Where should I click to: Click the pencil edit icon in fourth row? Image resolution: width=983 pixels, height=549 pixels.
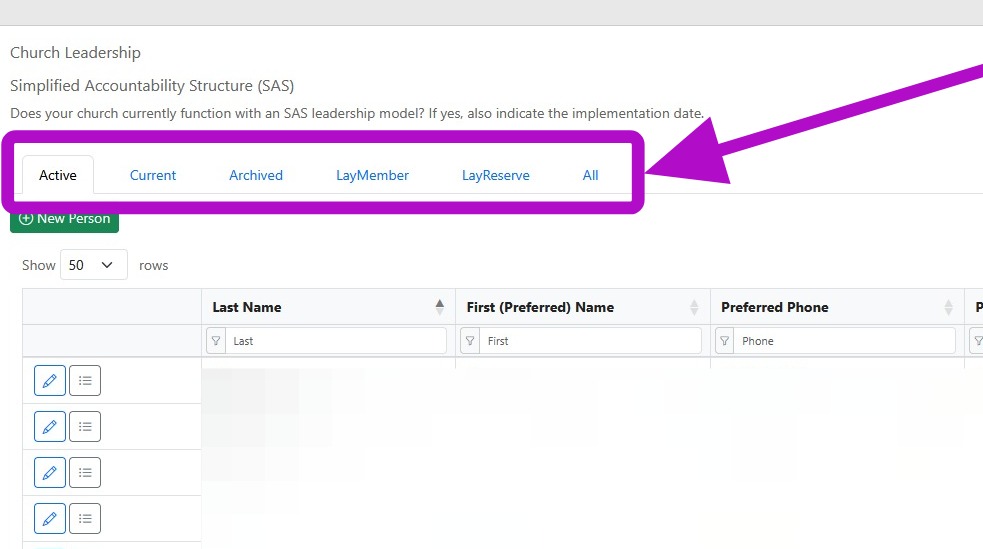tap(50, 519)
